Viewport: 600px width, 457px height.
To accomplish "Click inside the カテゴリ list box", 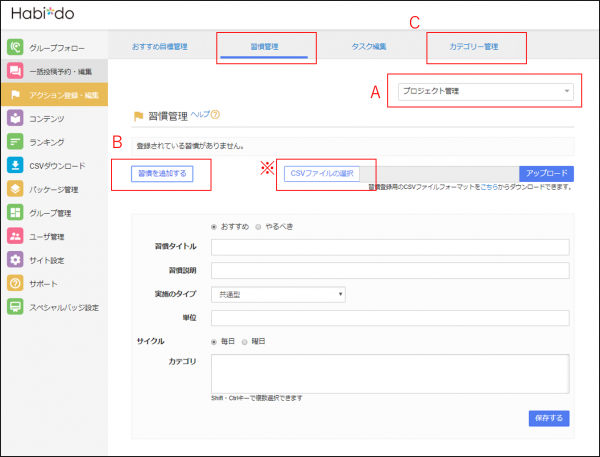I will coord(390,374).
